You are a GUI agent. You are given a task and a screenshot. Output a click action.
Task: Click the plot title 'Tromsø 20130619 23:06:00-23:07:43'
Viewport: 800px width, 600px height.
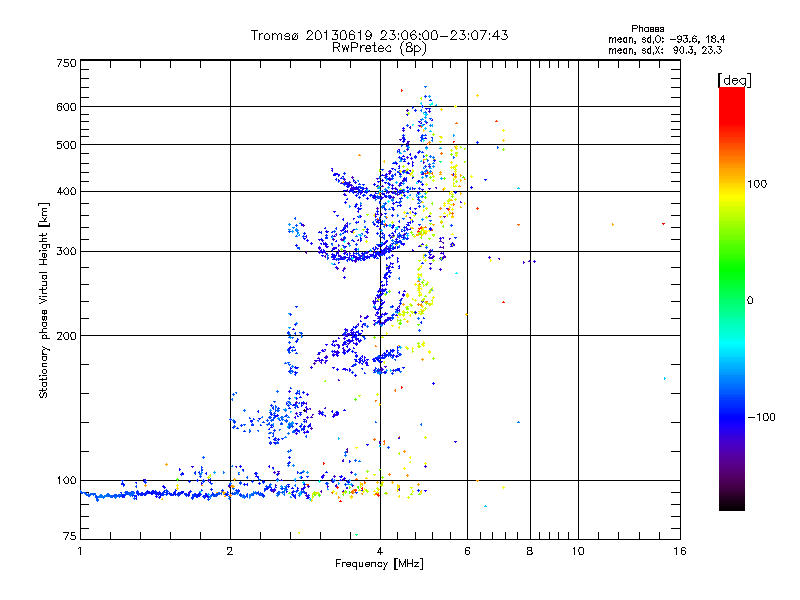click(379, 35)
